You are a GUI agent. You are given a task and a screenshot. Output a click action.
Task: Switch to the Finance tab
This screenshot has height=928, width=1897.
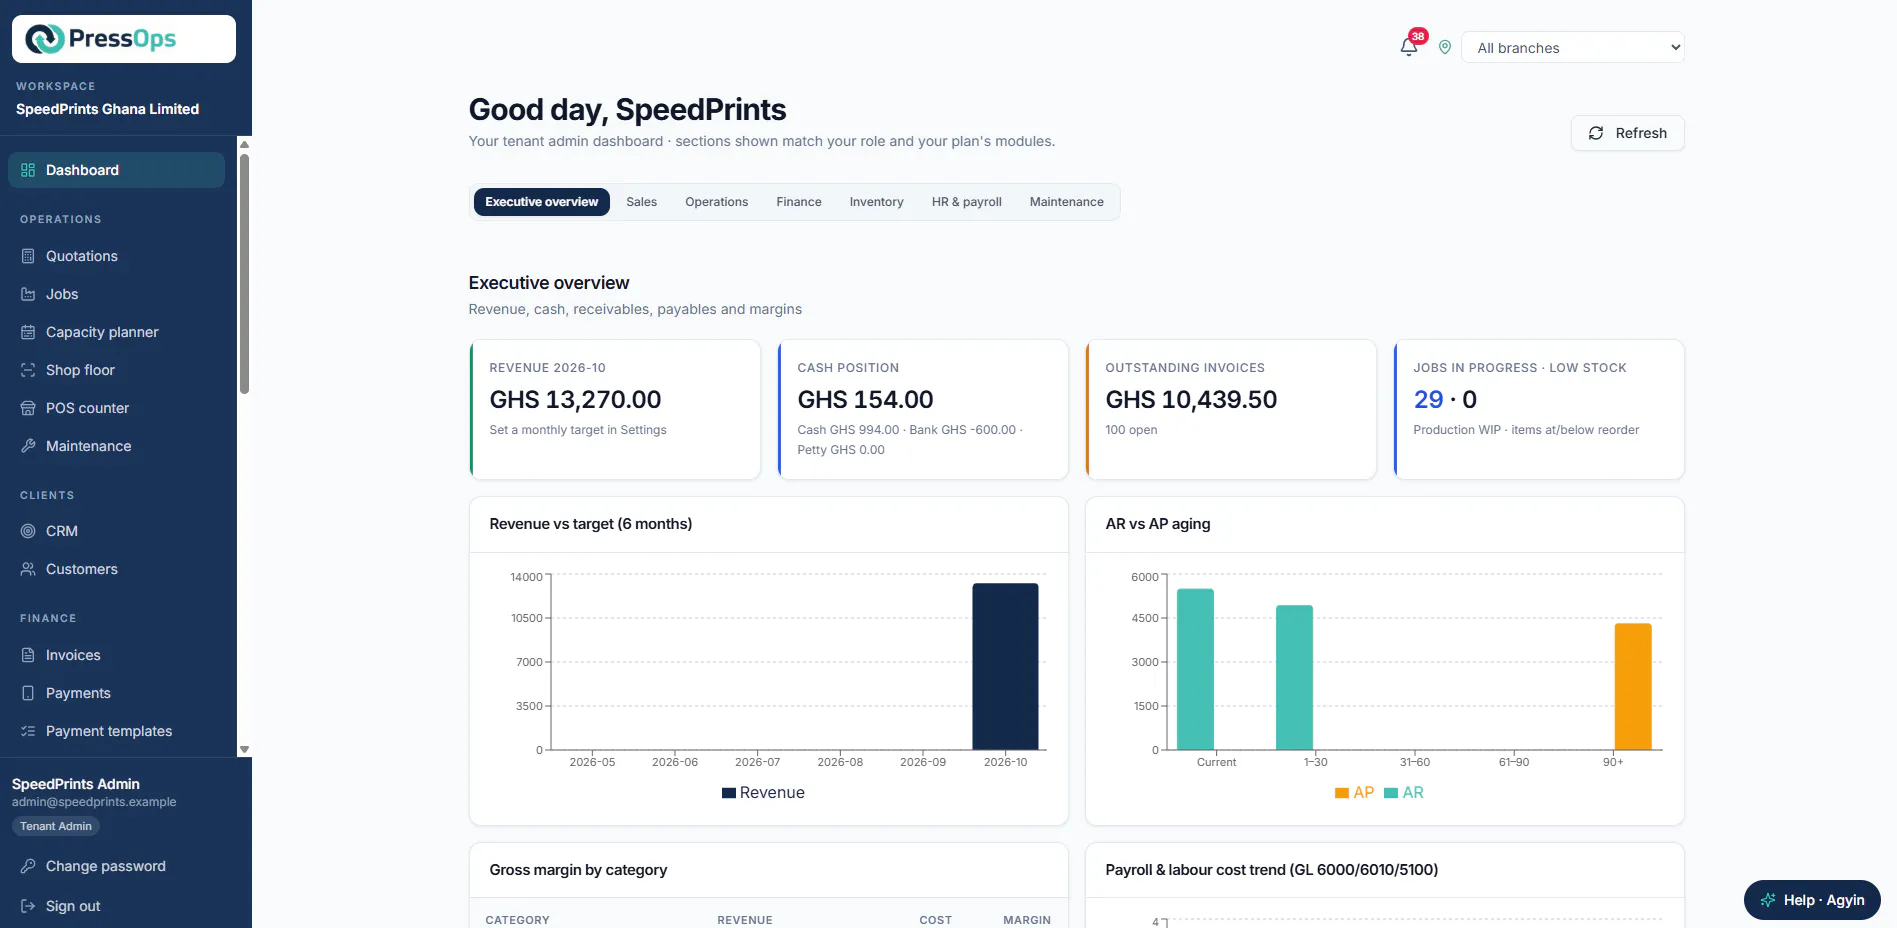click(799, 202)
